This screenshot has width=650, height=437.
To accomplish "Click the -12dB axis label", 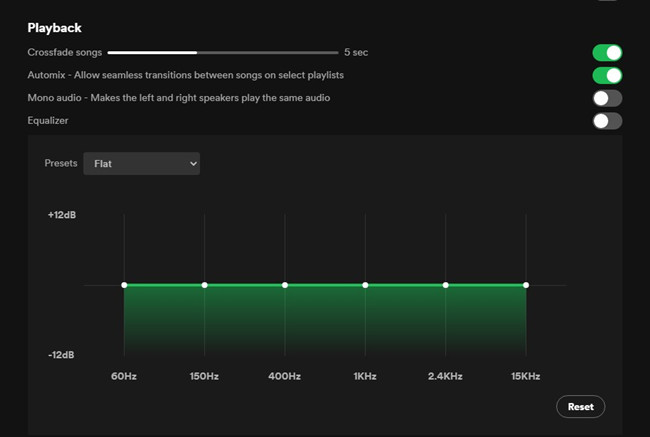I will 61,355.
